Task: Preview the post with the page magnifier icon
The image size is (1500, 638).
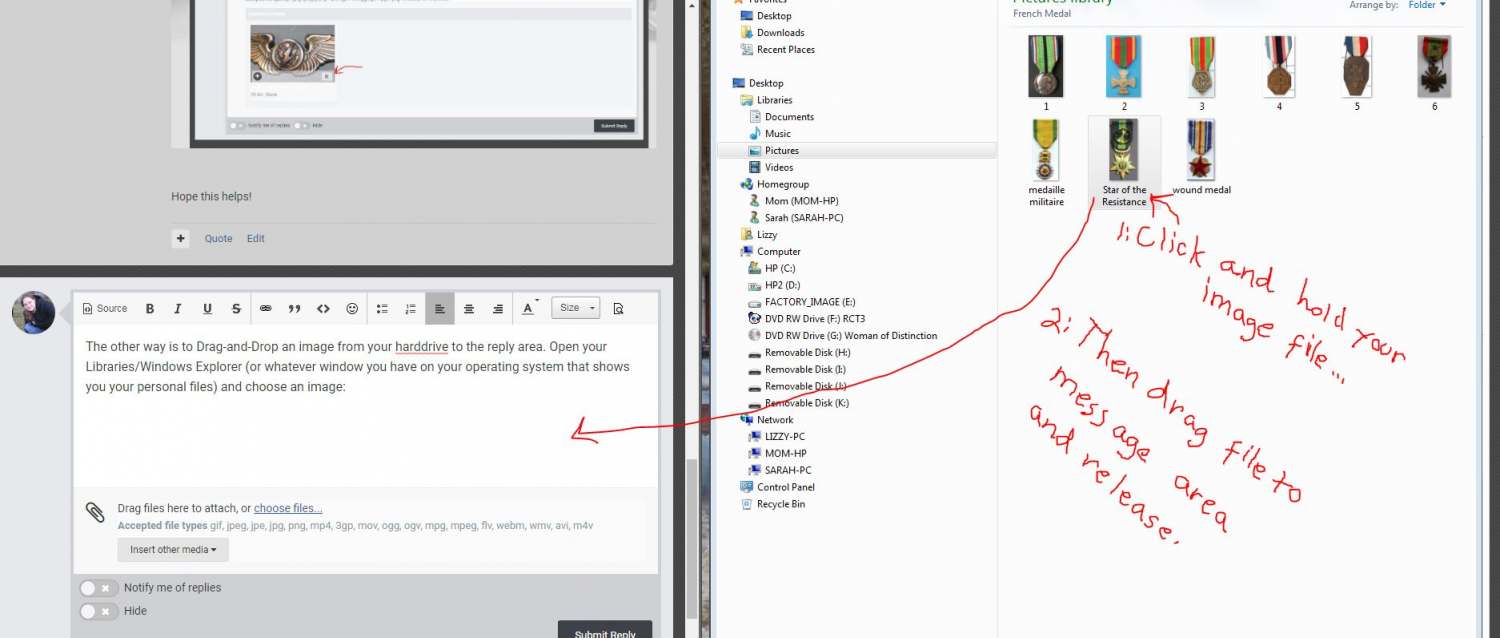Action: [619, 308]
